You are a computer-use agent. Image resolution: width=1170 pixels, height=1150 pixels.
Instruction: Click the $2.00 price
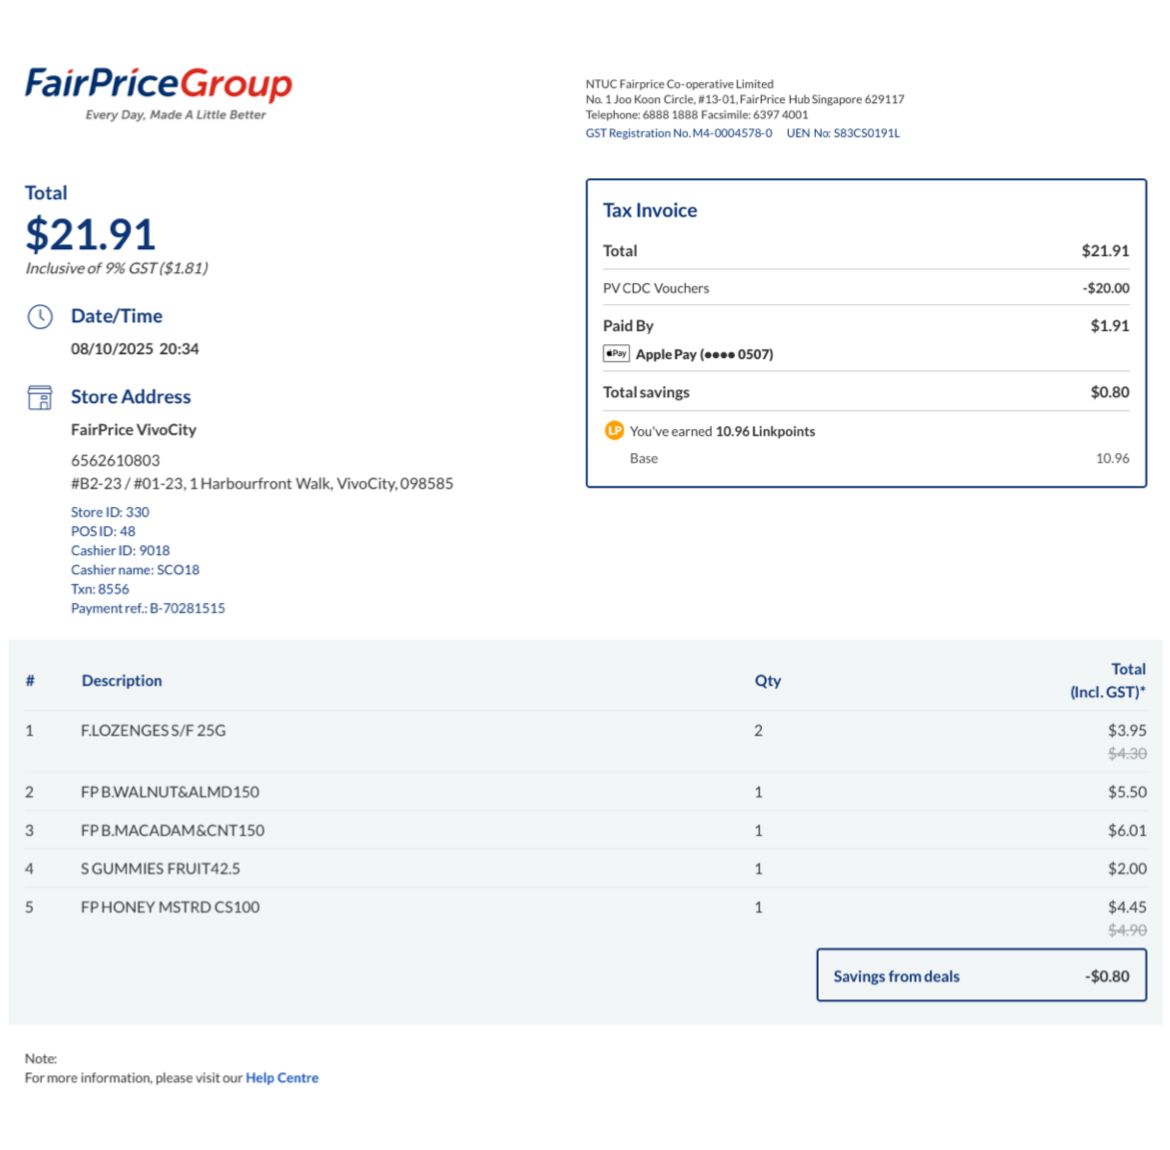1127,869
